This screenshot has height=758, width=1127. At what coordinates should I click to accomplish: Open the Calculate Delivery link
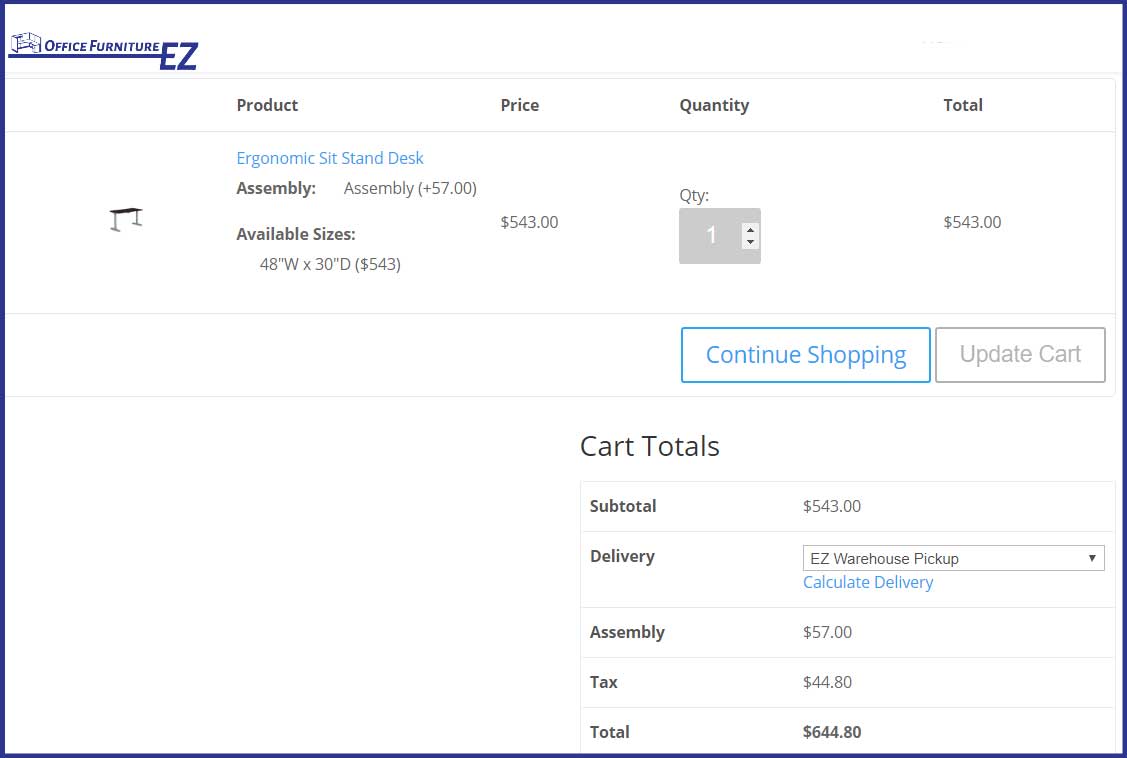[868, 583]
